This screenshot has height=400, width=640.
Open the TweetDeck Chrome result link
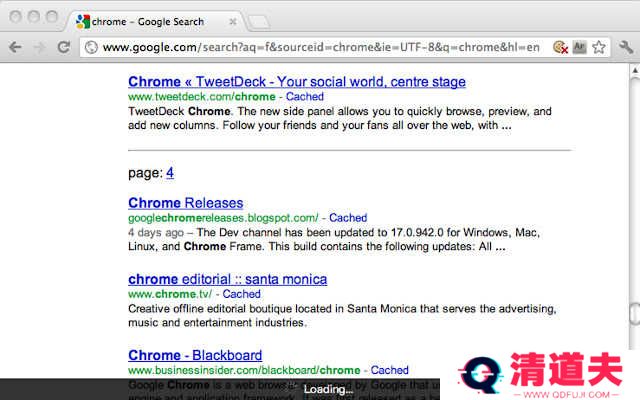point(297,82)
